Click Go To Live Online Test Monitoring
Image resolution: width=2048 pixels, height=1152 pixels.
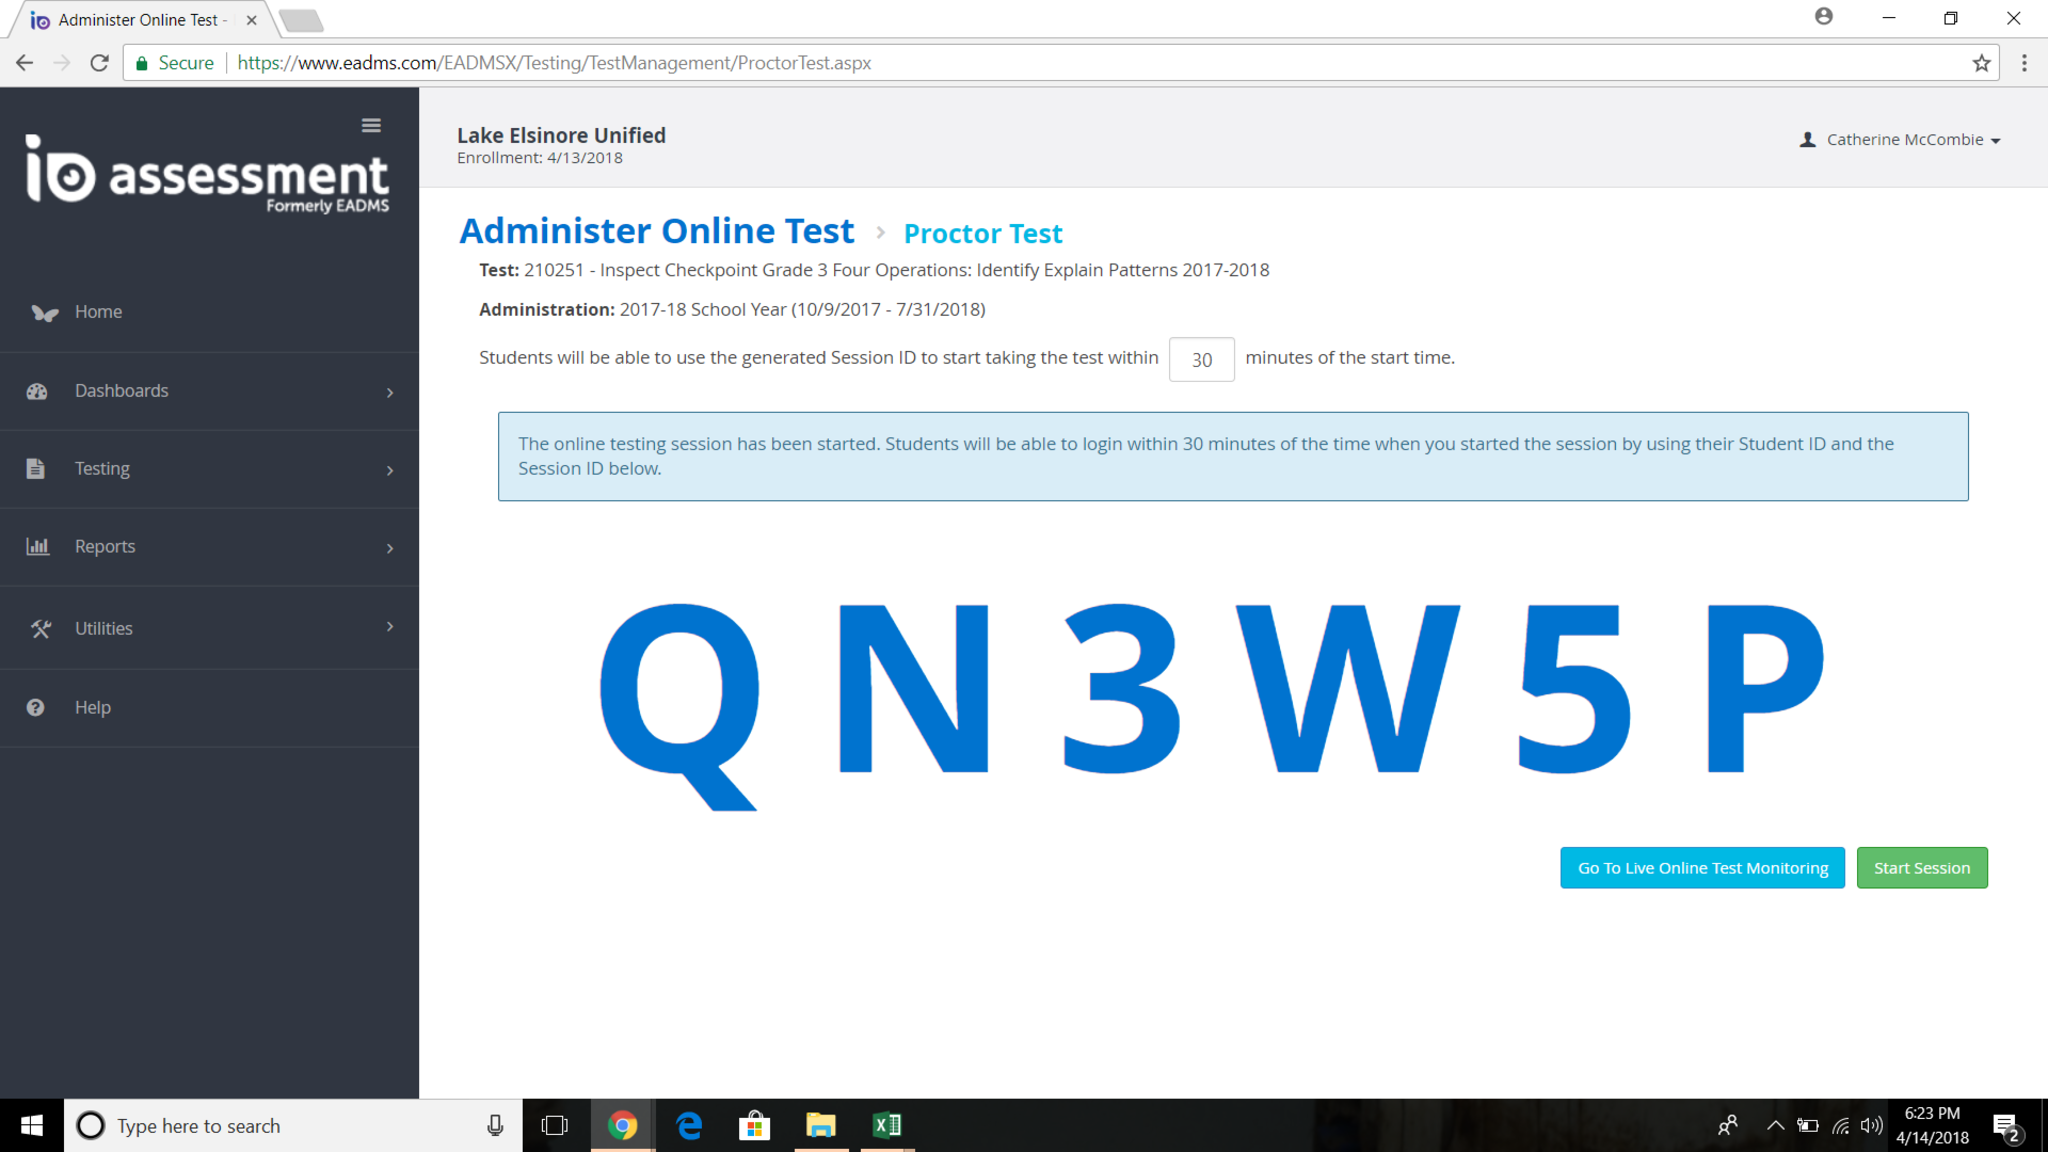[x=1702, y=868]
